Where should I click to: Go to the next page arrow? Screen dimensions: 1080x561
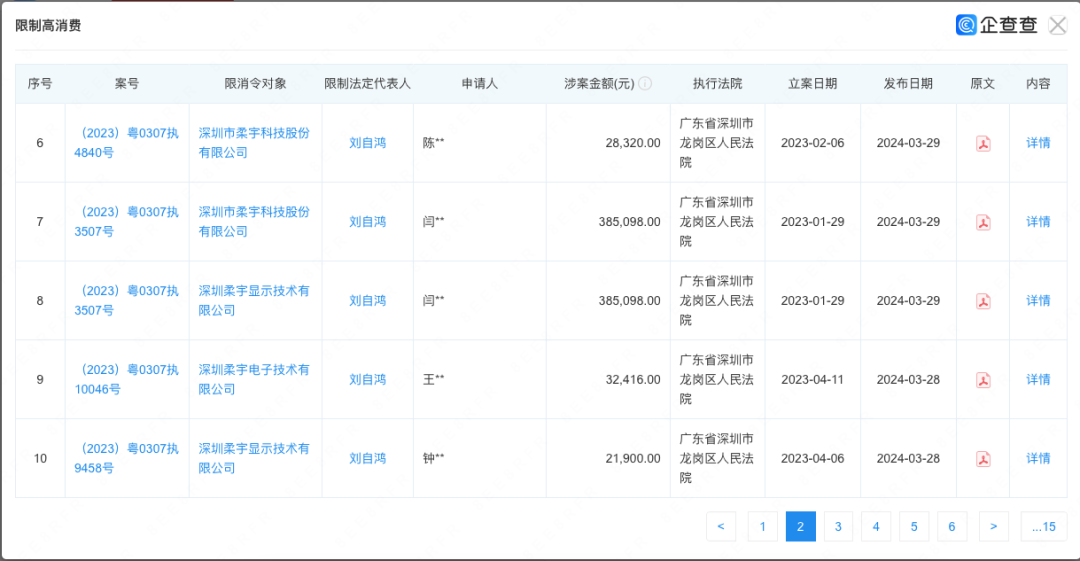(993, 526)
